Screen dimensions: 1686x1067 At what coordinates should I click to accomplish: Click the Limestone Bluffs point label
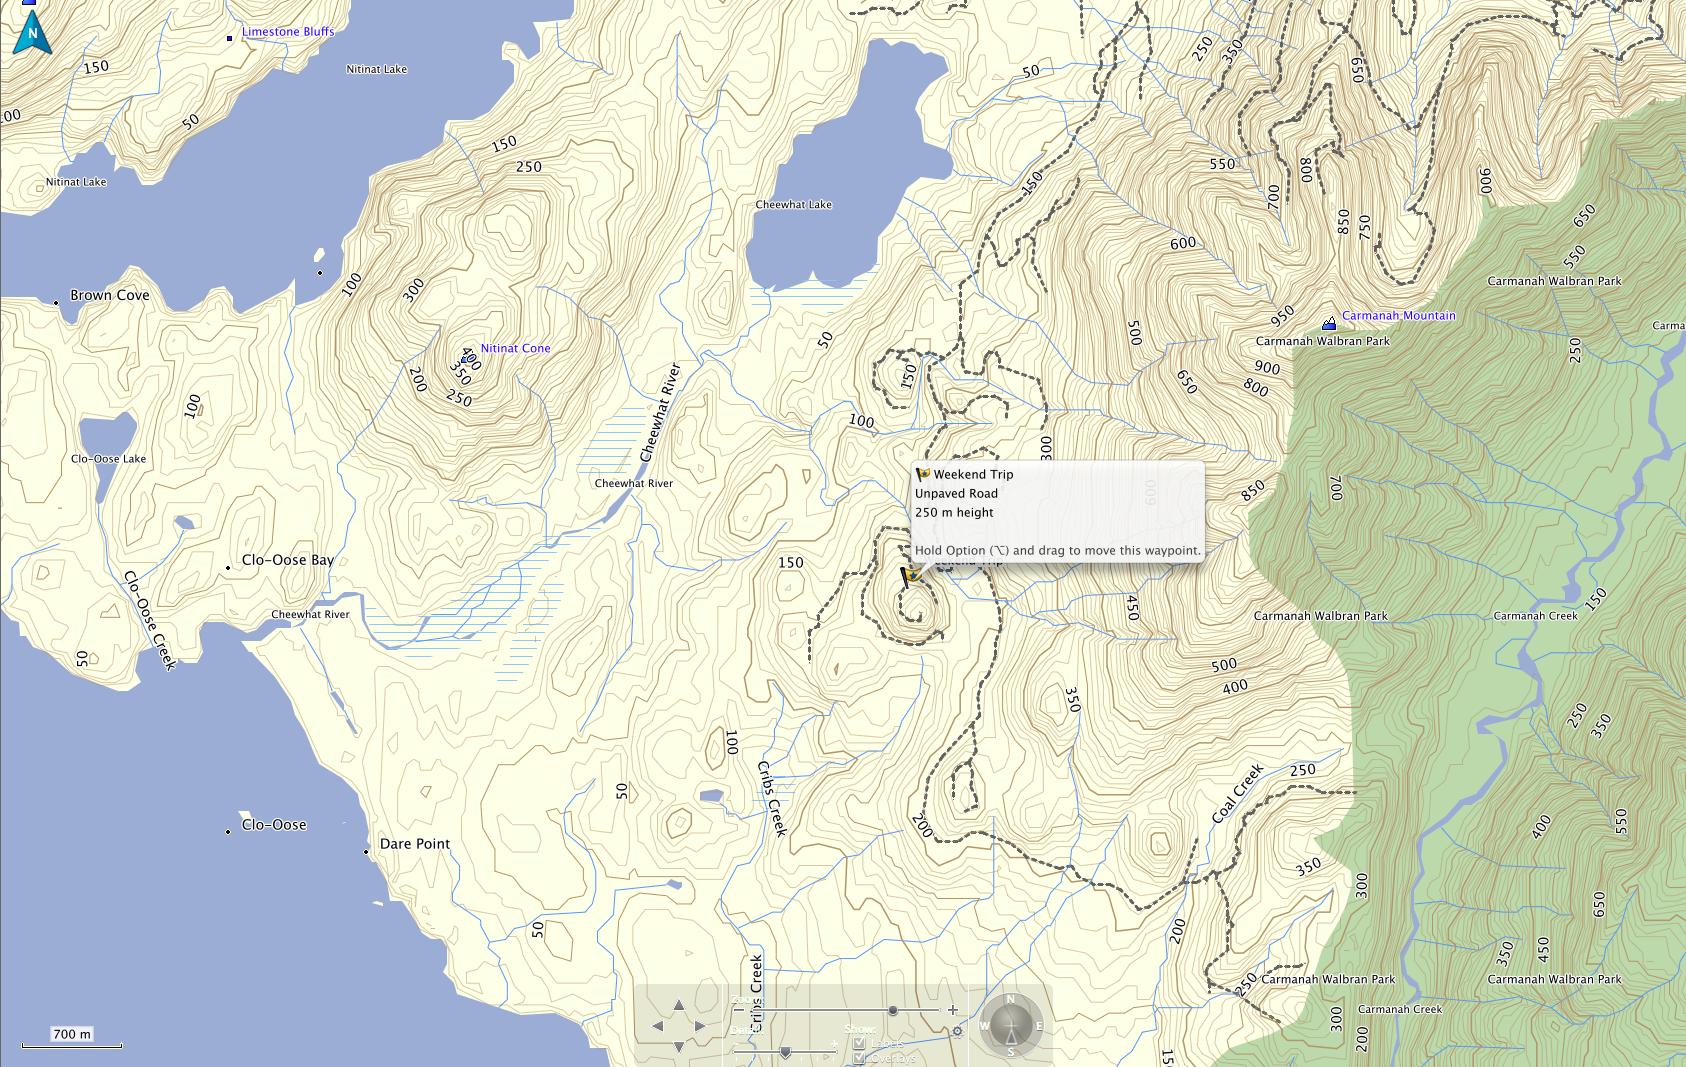click(288, 32)
